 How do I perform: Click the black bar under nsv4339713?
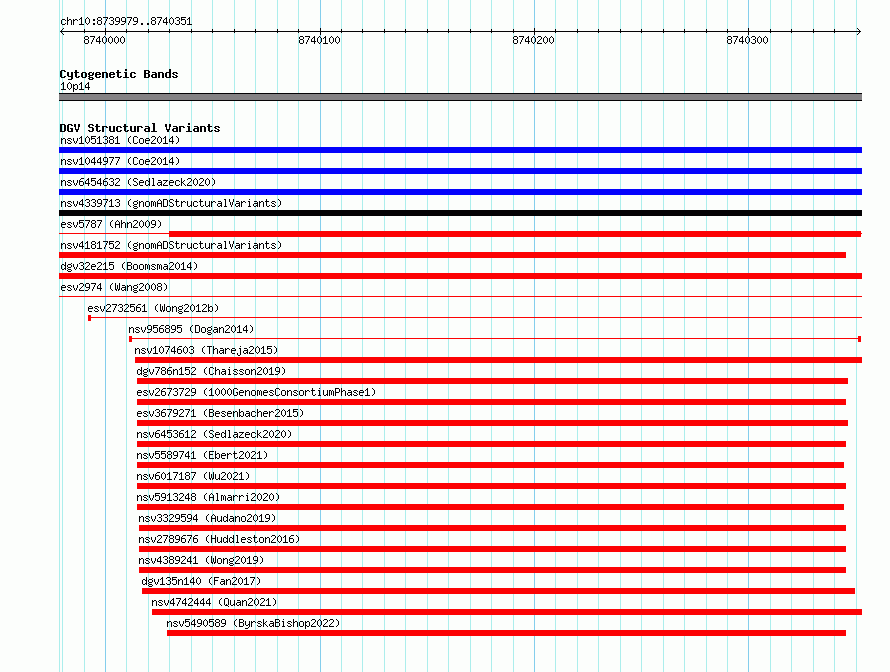(x=460, y=213)
